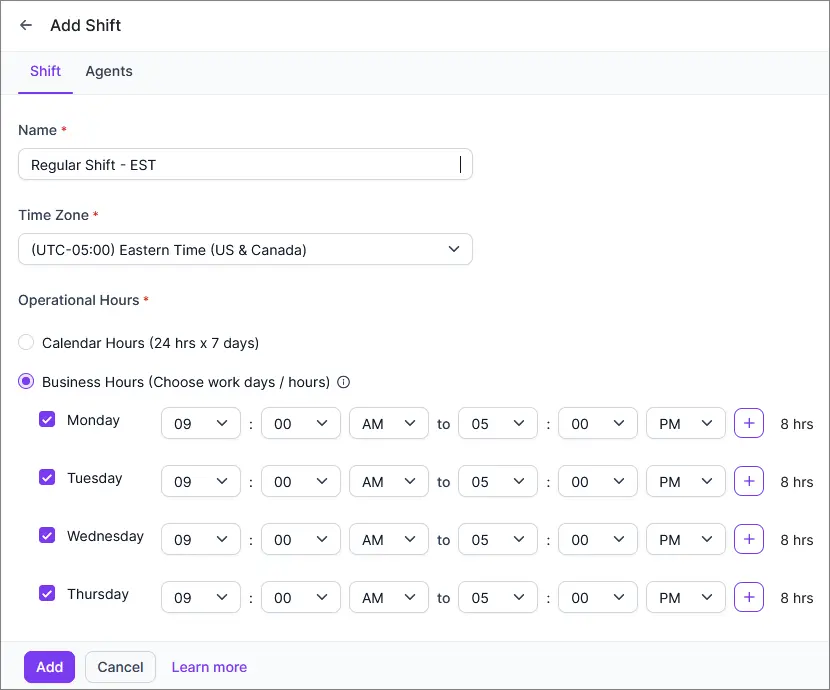Open Thursday end minutes dropdown
This screenshot has width=830, height=690.
click(598, 597)
